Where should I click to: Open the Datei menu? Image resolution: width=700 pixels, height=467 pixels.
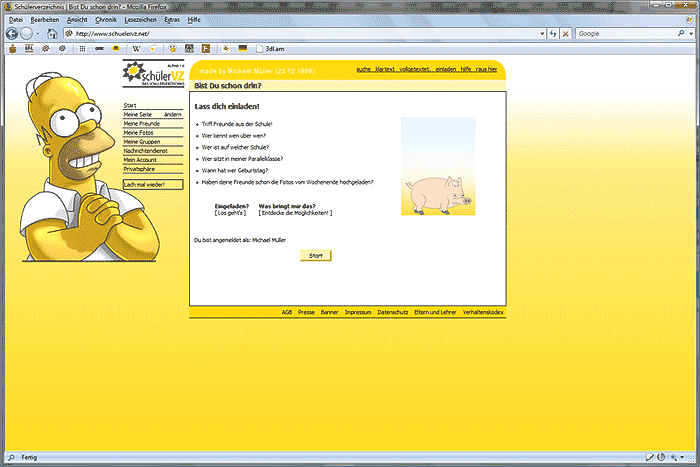[x=16, y=20]
